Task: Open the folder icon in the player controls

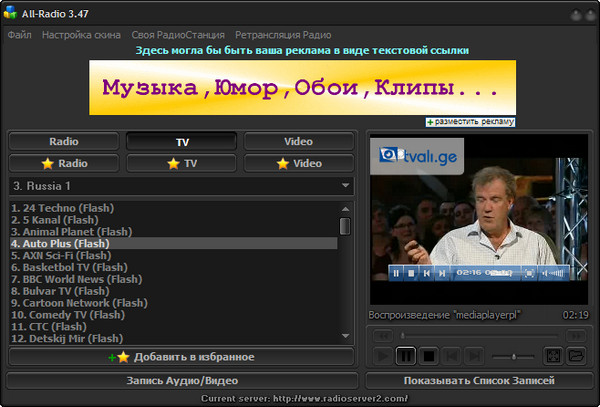Action: pyautogui.click(x=576, y=356)
